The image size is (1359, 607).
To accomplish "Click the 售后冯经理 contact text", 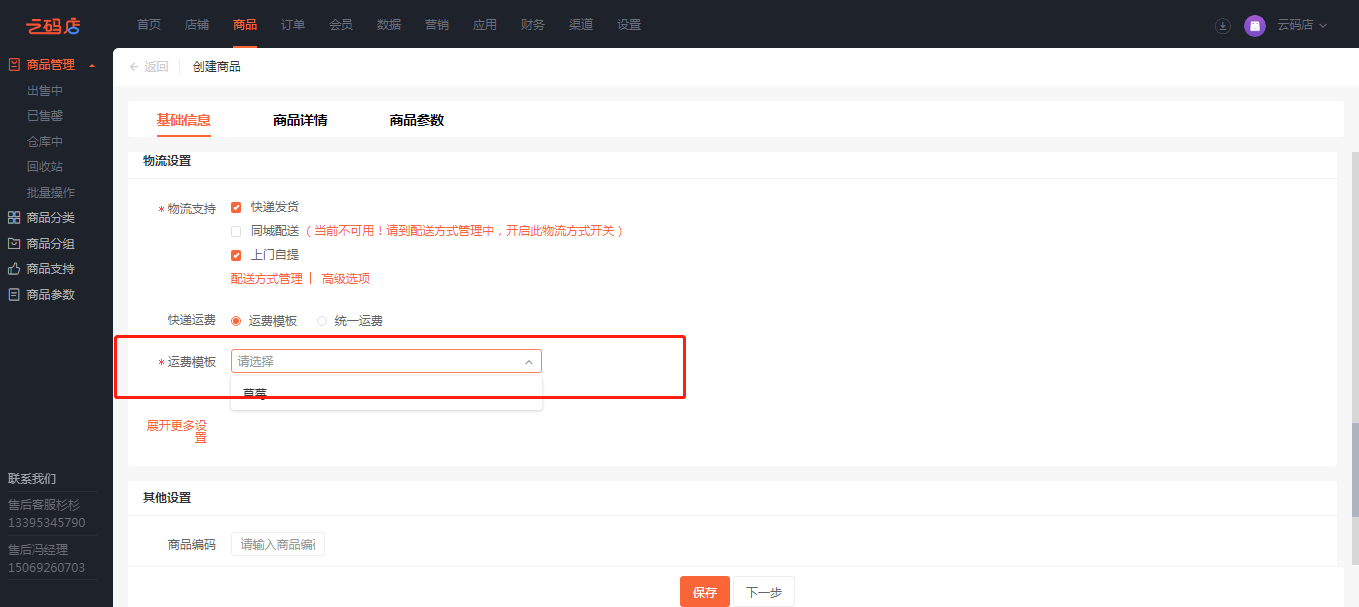I will point(38,550).
